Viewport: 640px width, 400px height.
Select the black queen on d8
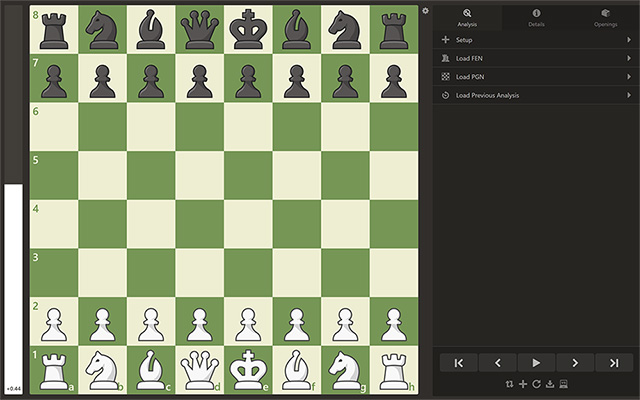pos(200,29)
